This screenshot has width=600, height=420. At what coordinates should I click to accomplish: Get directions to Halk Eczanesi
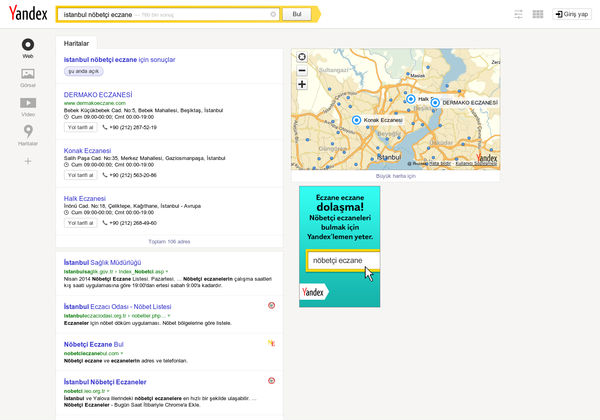[x=80, y=223]
